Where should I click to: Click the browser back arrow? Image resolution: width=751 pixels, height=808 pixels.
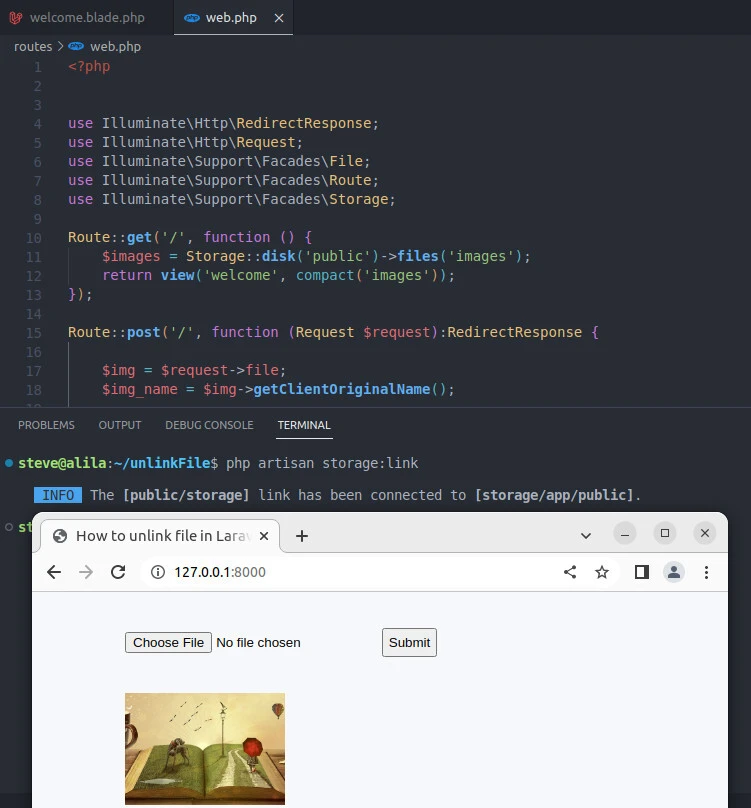(54, 572)
